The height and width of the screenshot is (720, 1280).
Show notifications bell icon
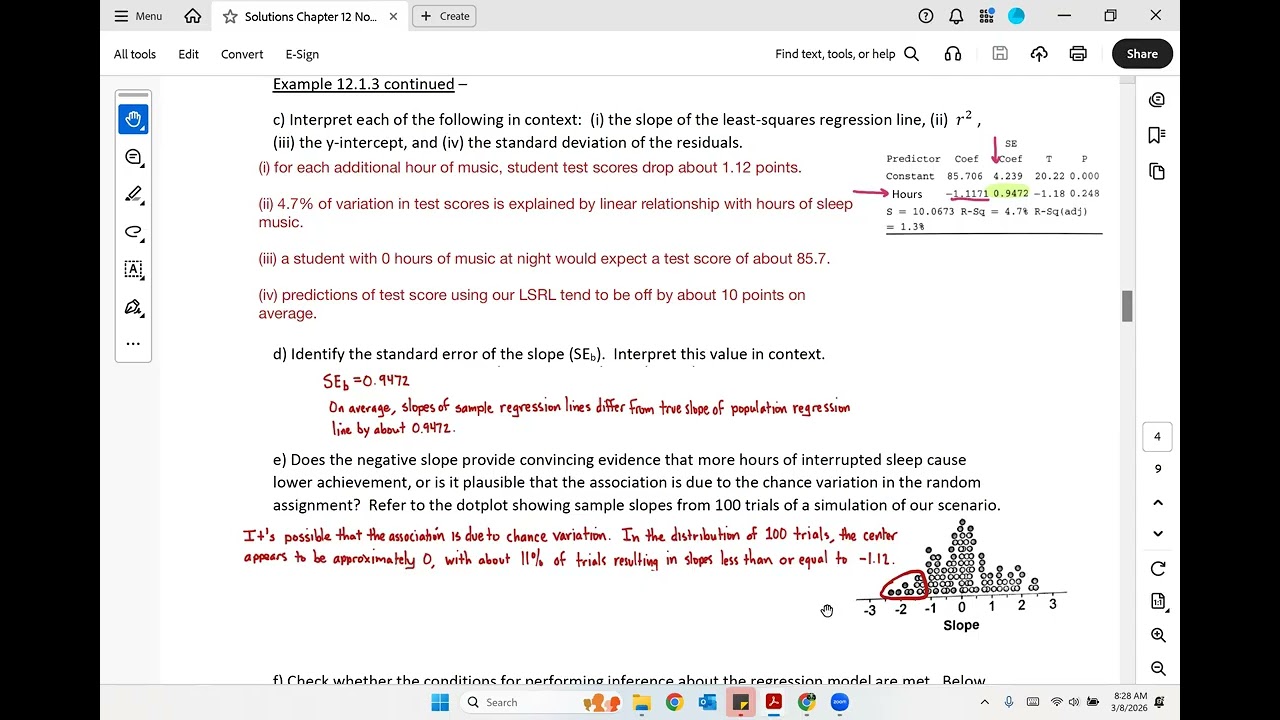pos(956,16)
